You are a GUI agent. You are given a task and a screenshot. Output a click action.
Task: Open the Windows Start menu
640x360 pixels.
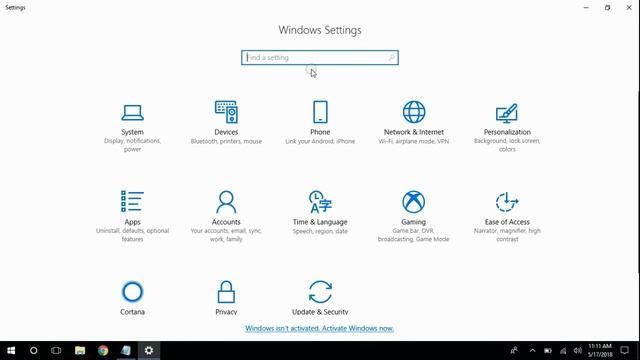point(11,351)
